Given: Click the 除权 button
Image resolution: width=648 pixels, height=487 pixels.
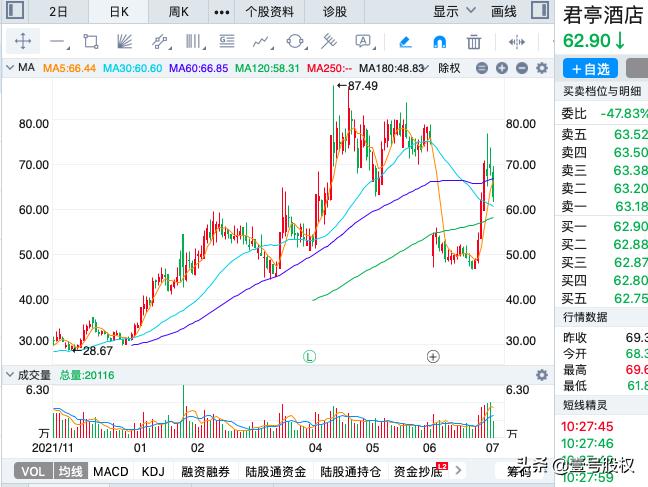Looking at the screenshot, I should (449, 68).
